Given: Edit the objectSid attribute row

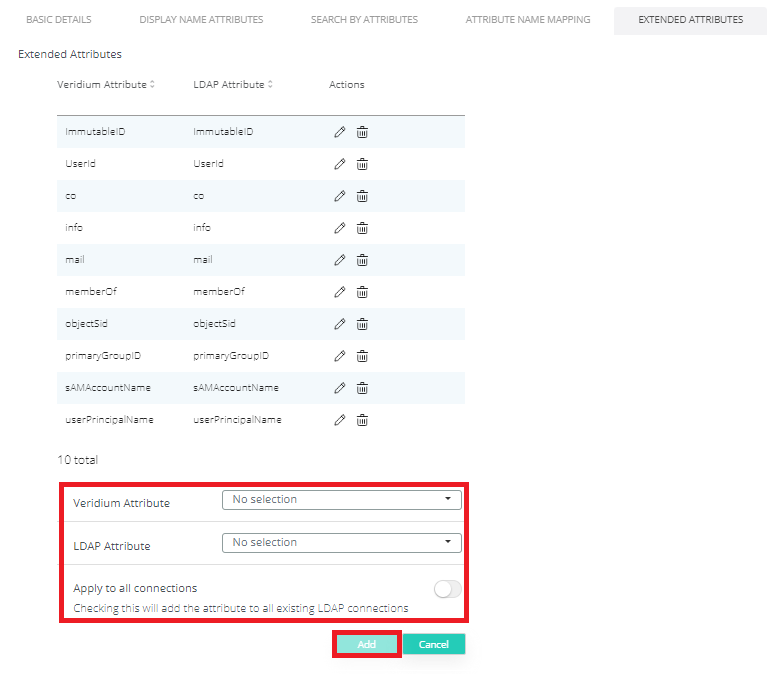Looking at the screenshot, I should pyautogui.click(x=340, y=324).
